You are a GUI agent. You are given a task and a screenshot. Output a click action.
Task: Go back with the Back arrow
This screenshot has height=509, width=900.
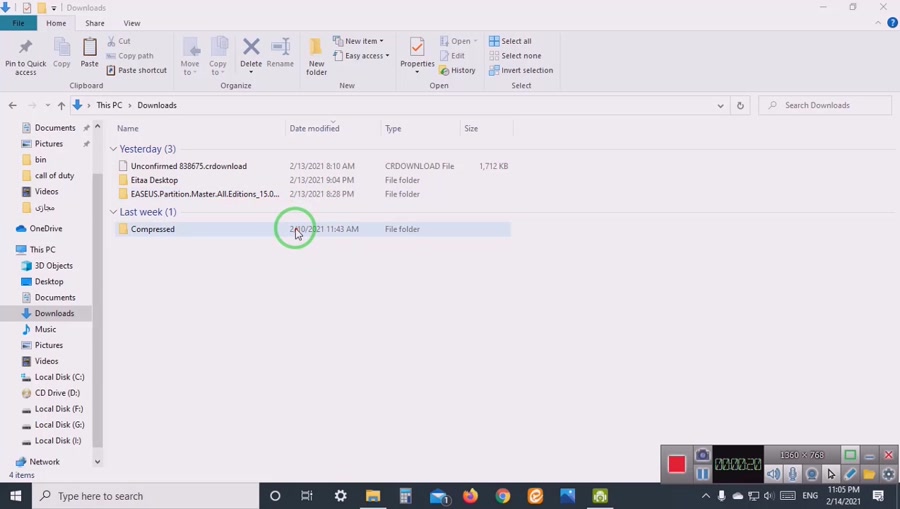coord(13,106)
